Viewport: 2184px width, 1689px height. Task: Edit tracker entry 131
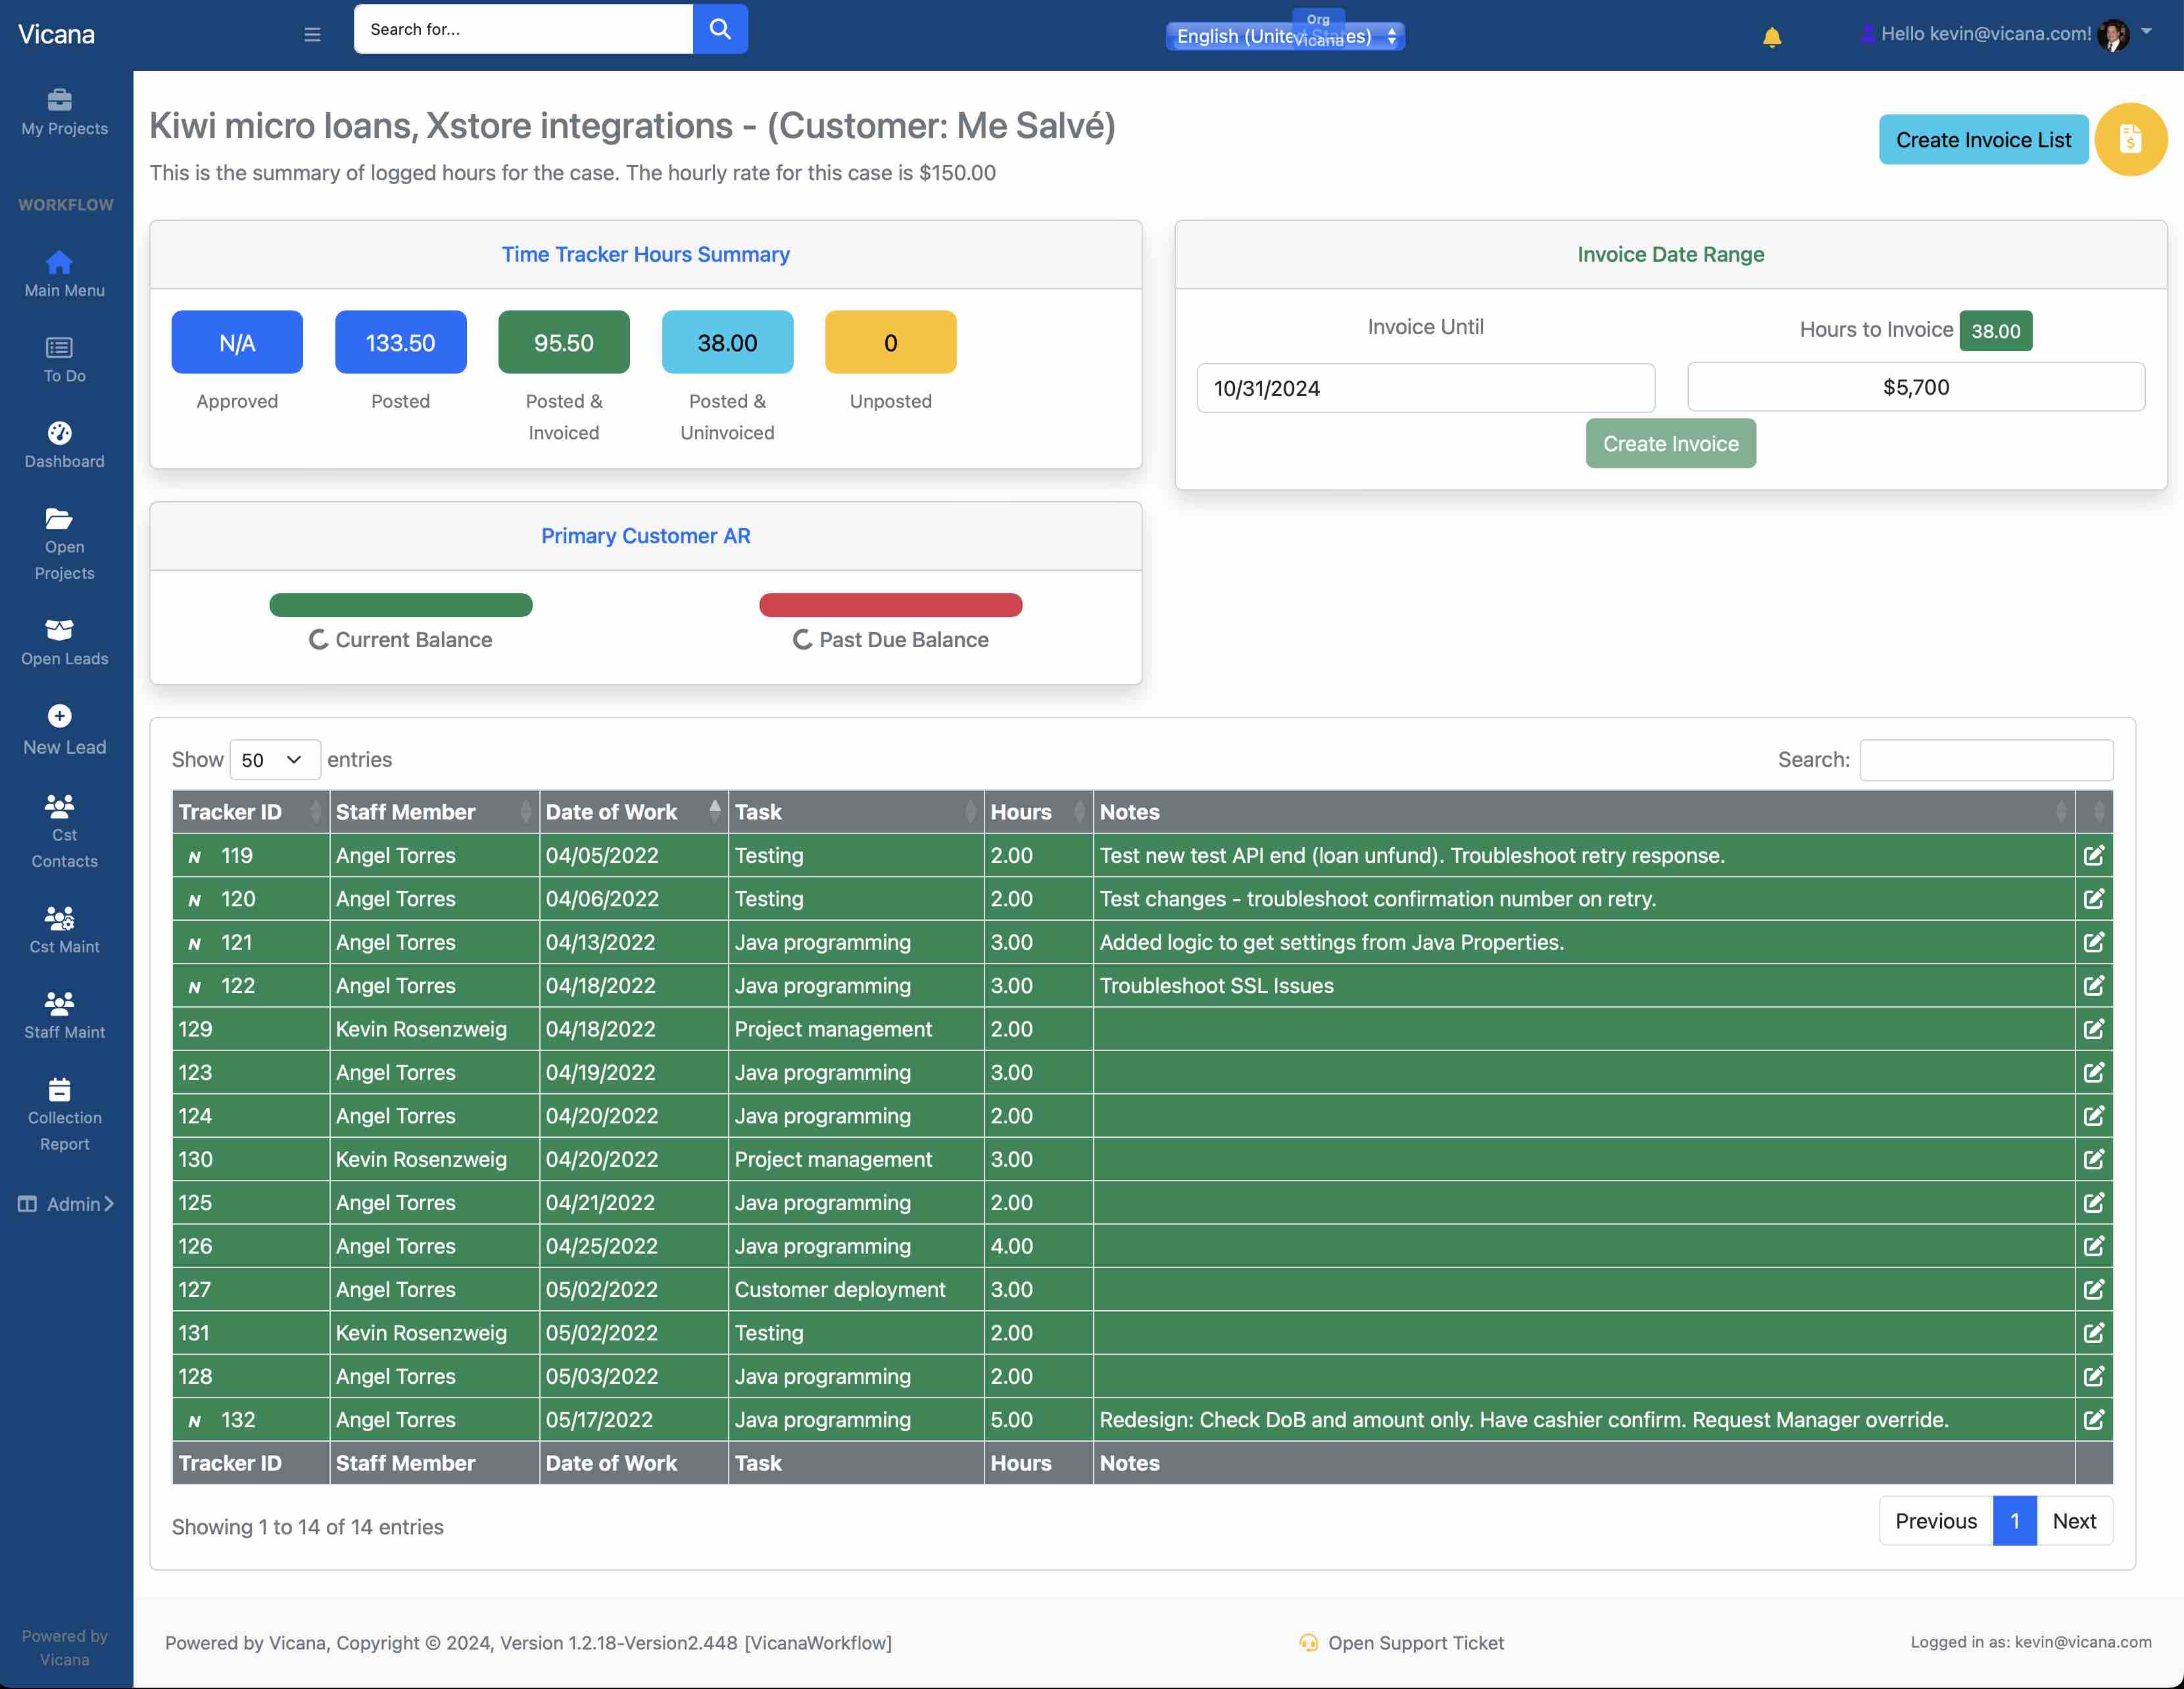2094,1333
